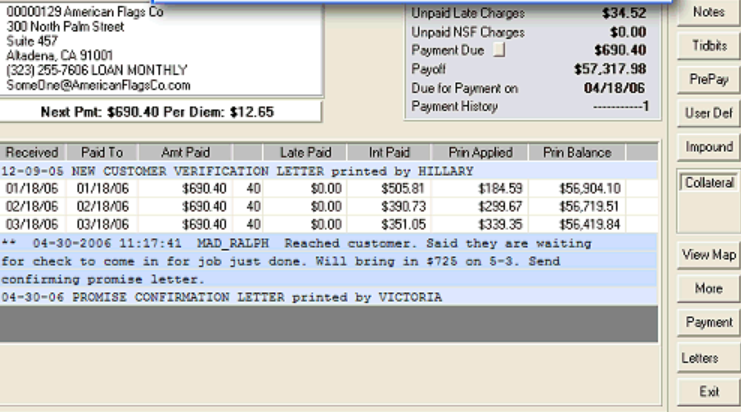The width and height of the screenshot is (741, 412).
Task: Click the Late Paid column header
Action: pos(305,153)
